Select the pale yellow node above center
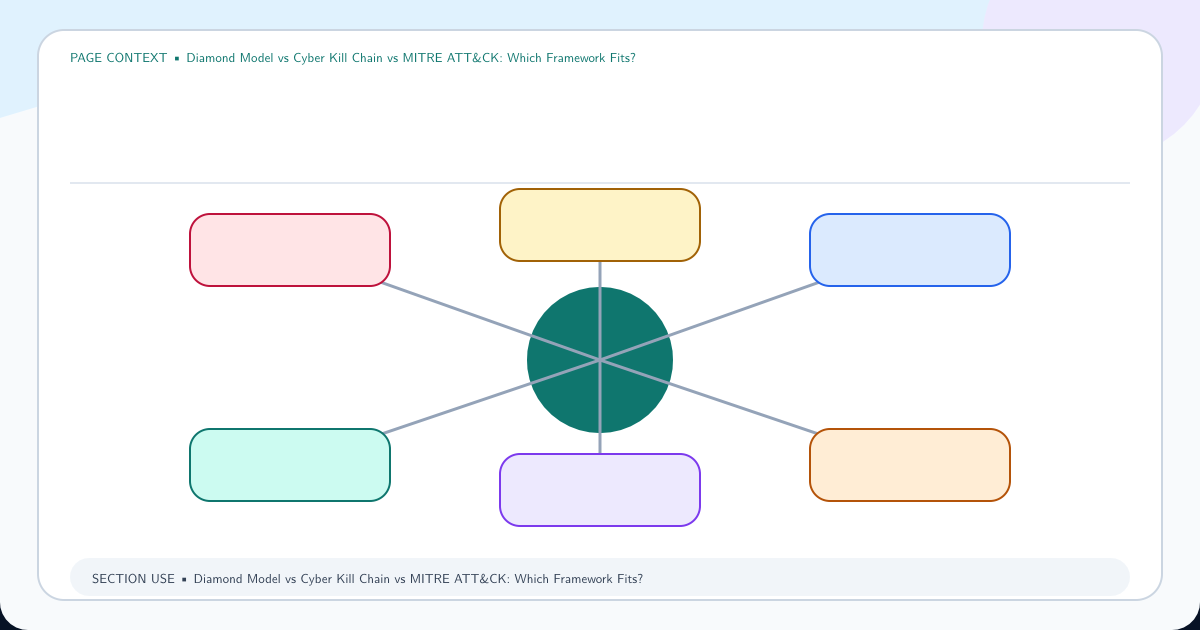 [600, 225]
